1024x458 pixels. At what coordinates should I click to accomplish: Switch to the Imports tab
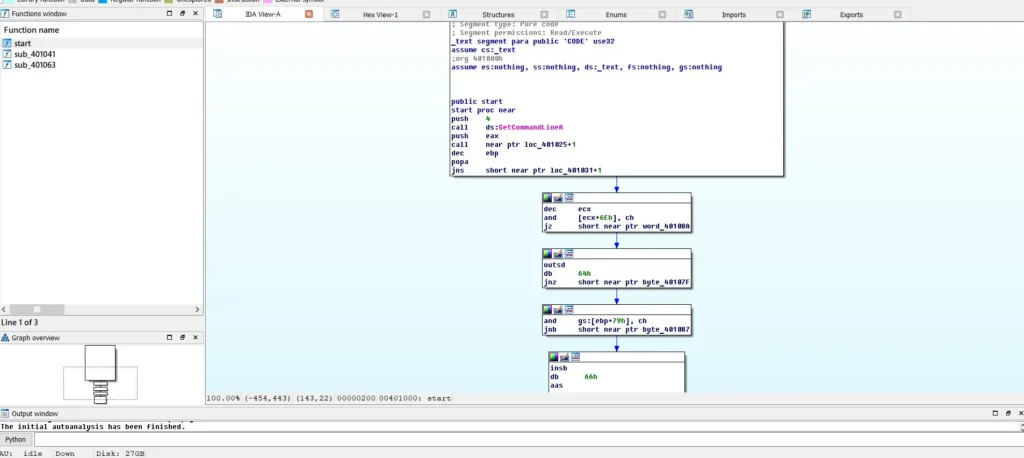[733, 14]
